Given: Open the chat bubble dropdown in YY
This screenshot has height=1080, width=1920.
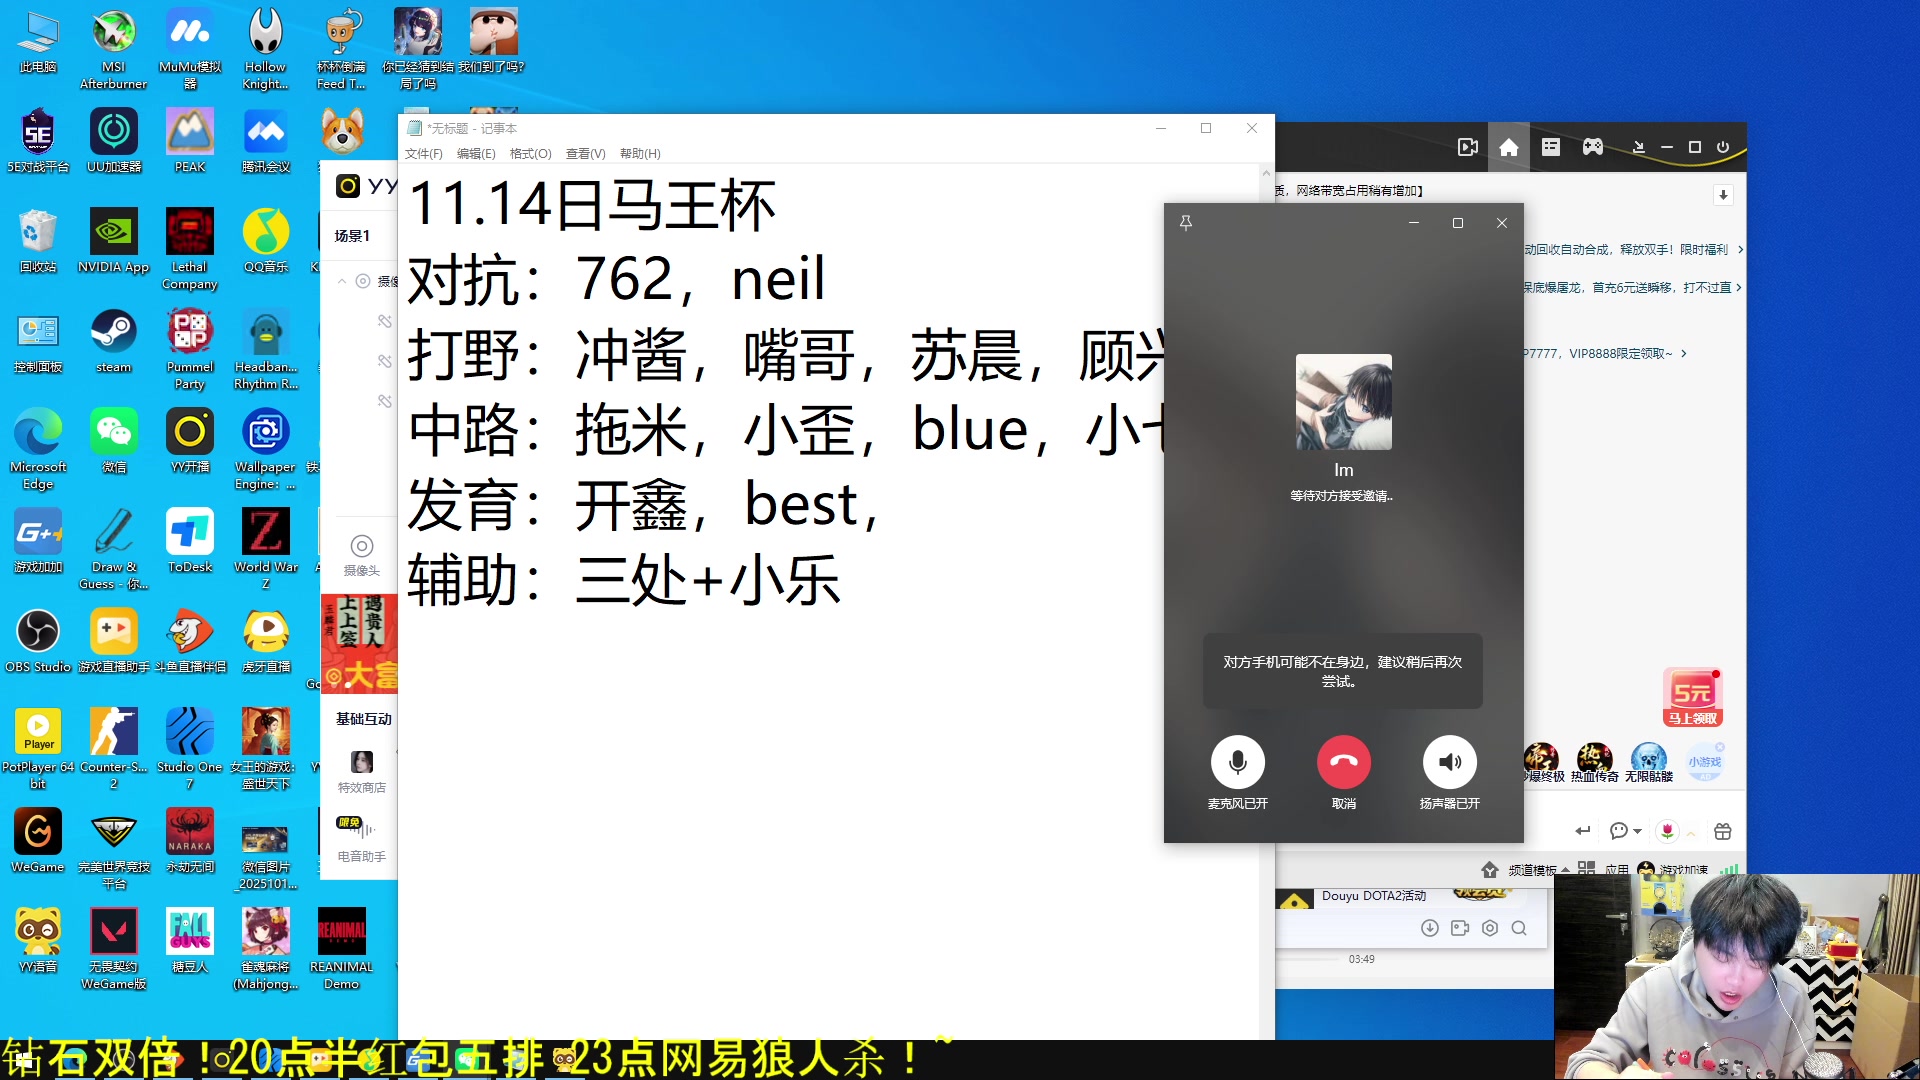Looking at the screenshot, I should point(1636,831).
